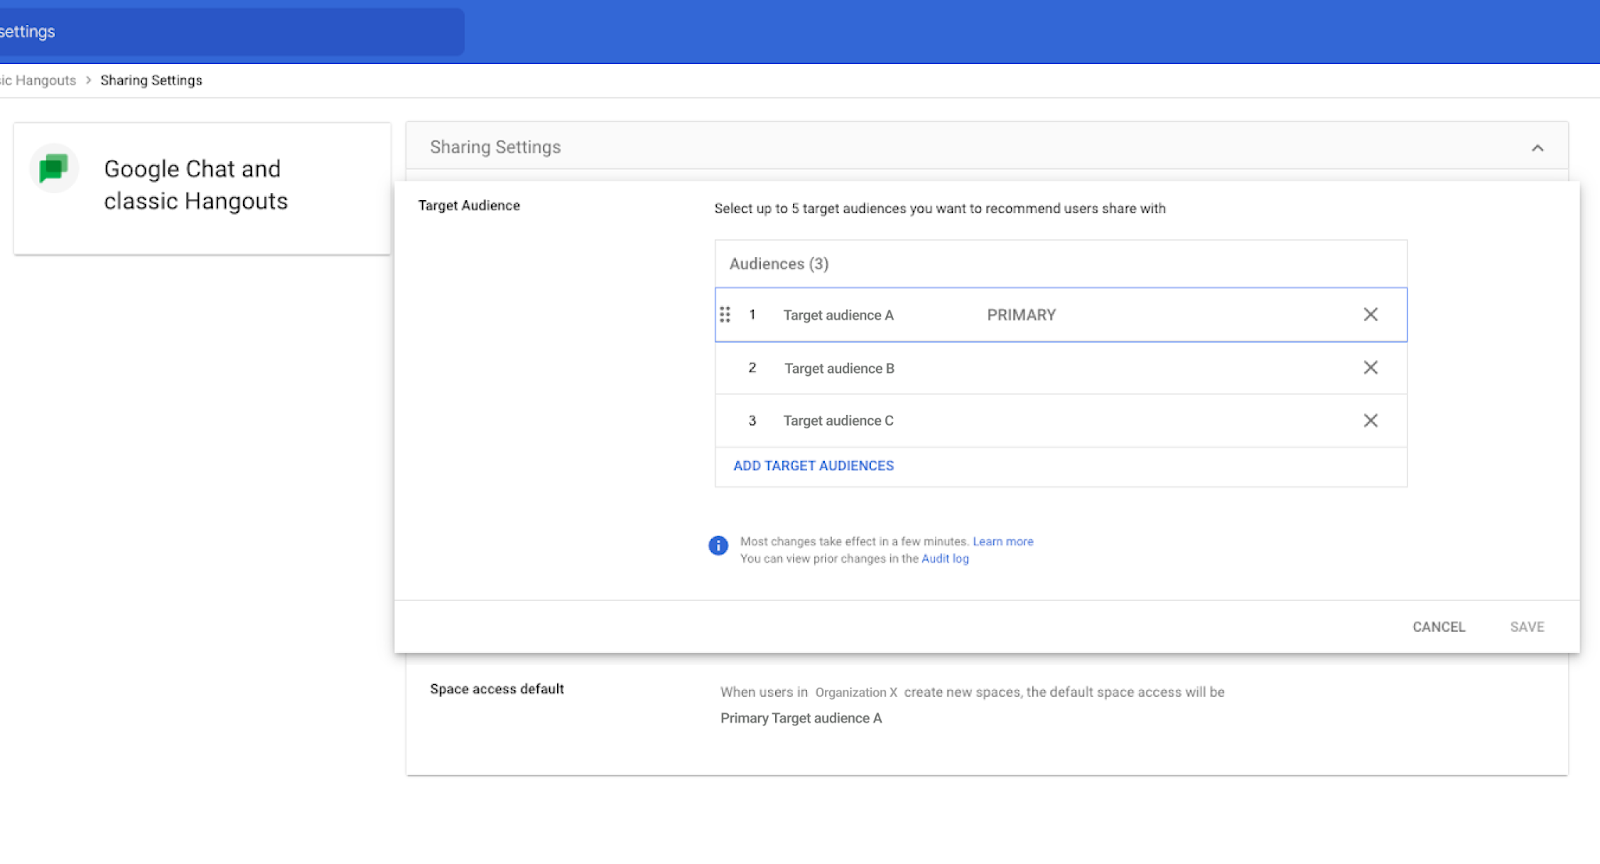Click the SAVE button
Viewport: 1600px width, 864px height.
coord(1527,627)
